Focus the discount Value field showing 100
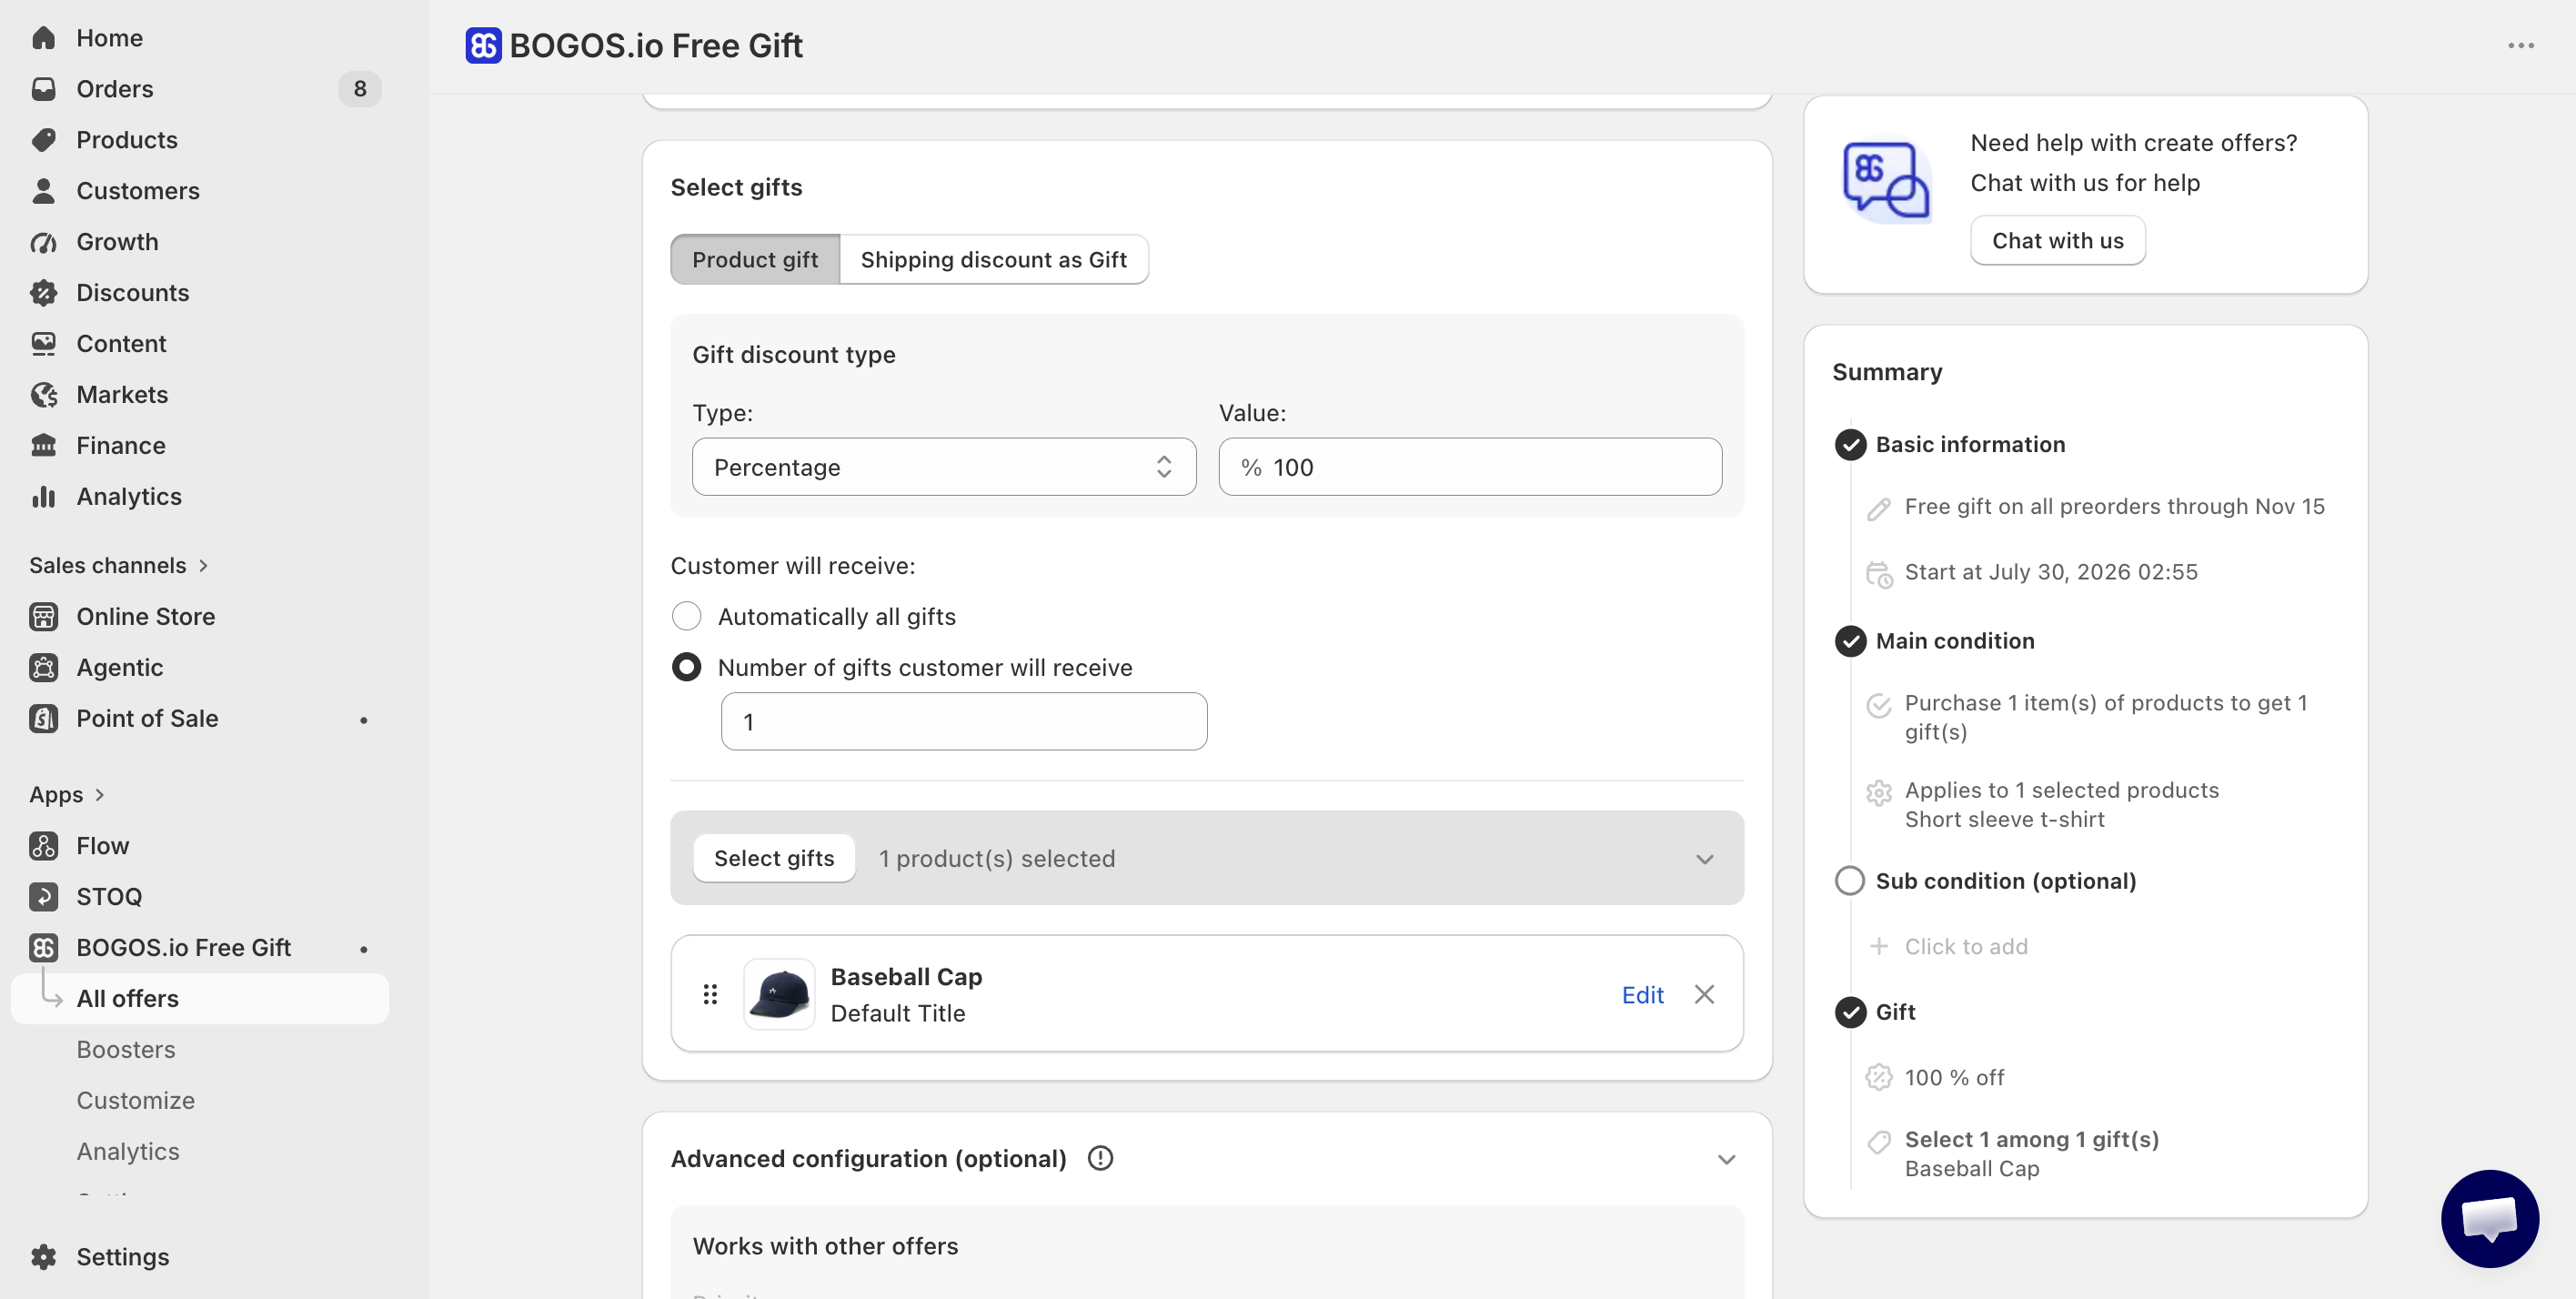Screen dimensions: 2576x1299 (1470, 467)
